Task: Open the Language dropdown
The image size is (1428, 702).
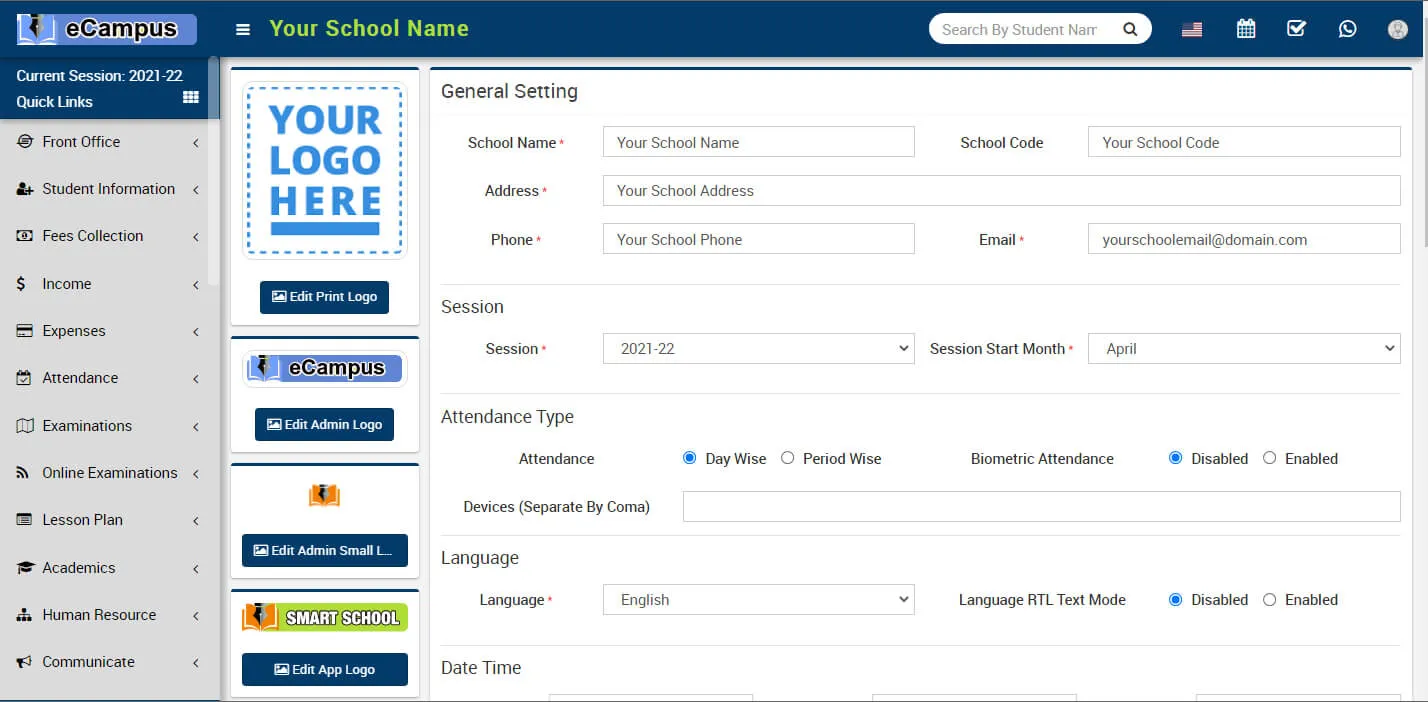Action: (x=758, y=600)
